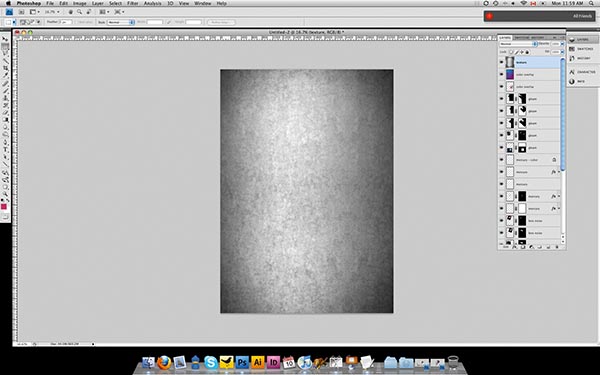Open the layer Opacity dropdown
The image size is (600, 375).
[x=562, y=44]
